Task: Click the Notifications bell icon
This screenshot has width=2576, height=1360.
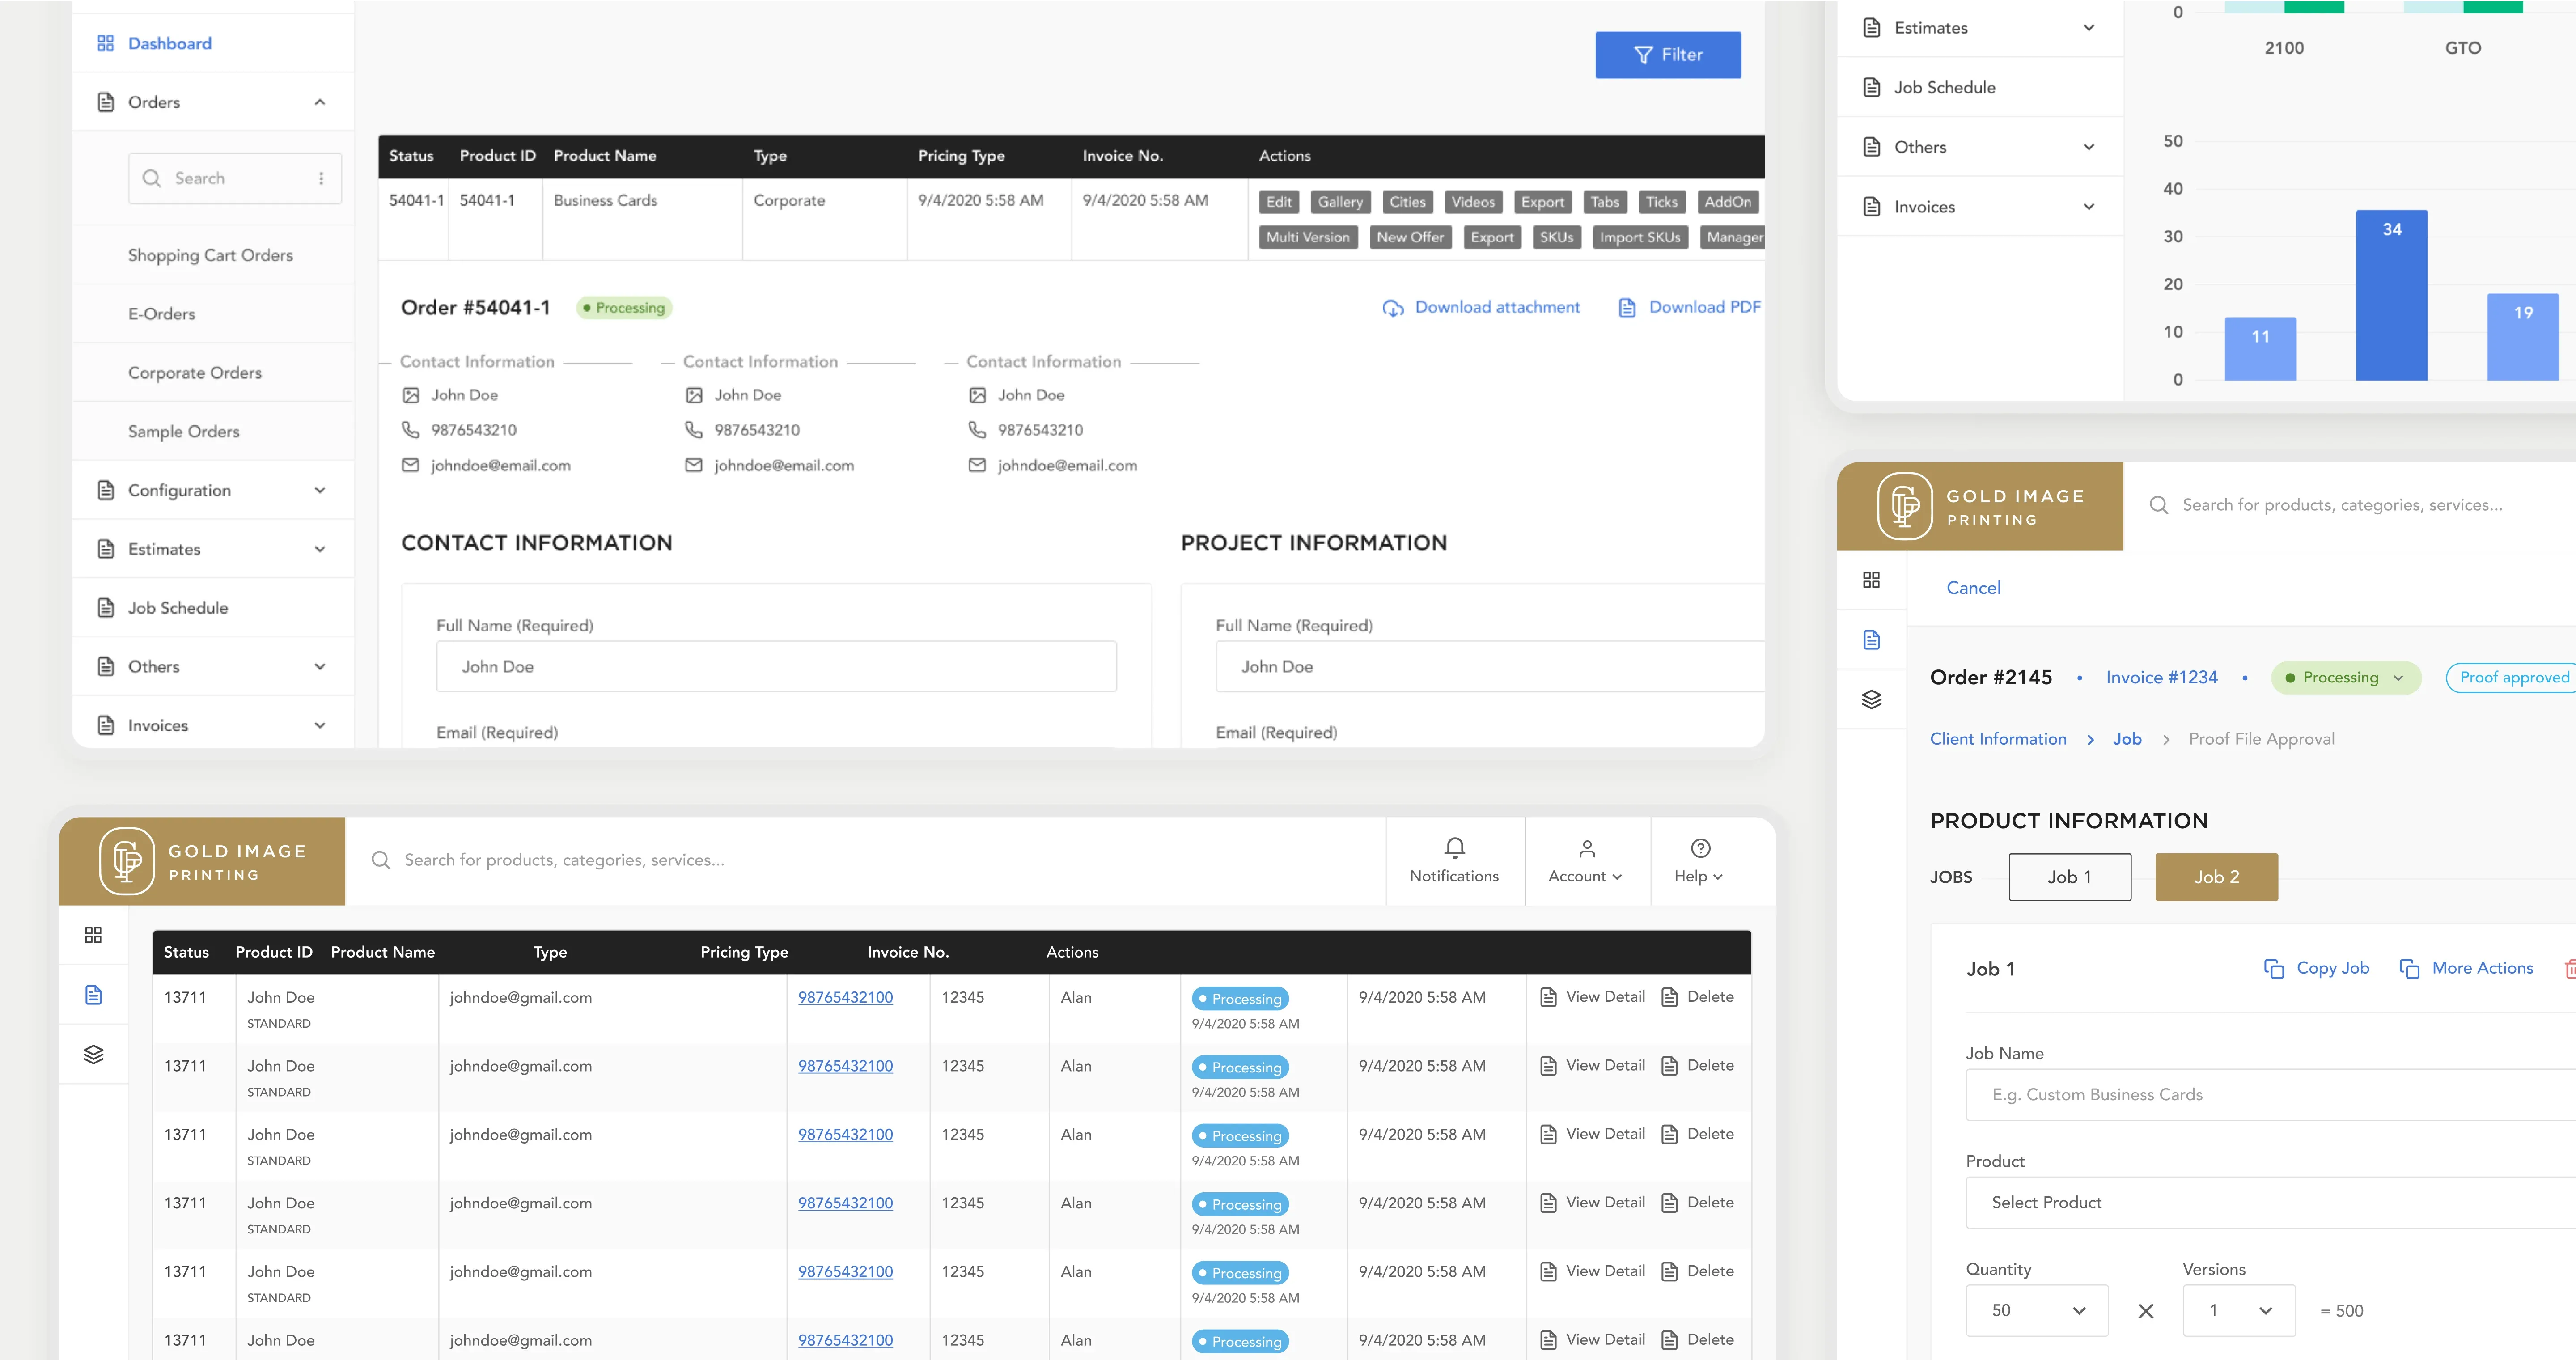Action: coord(1454,848)
